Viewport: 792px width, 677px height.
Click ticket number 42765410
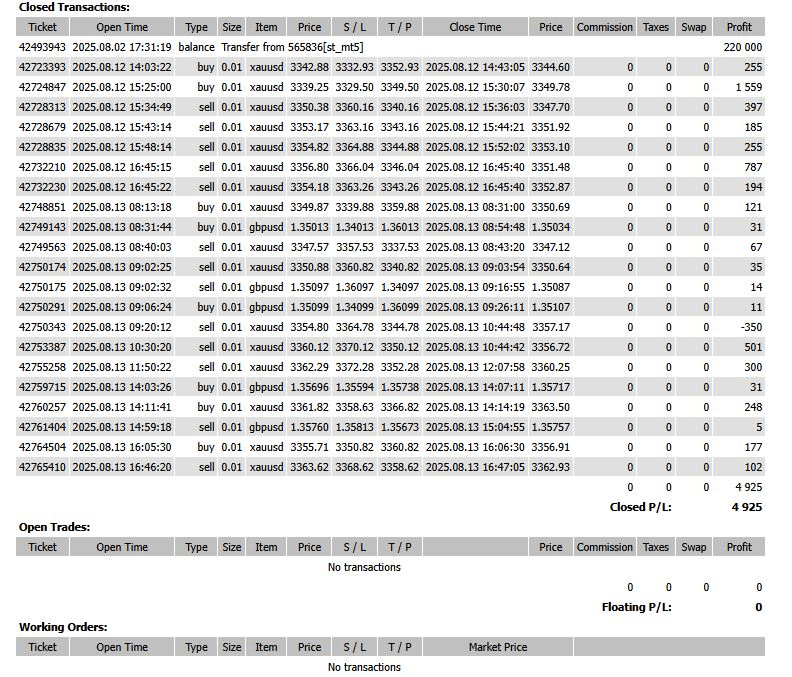42,467
